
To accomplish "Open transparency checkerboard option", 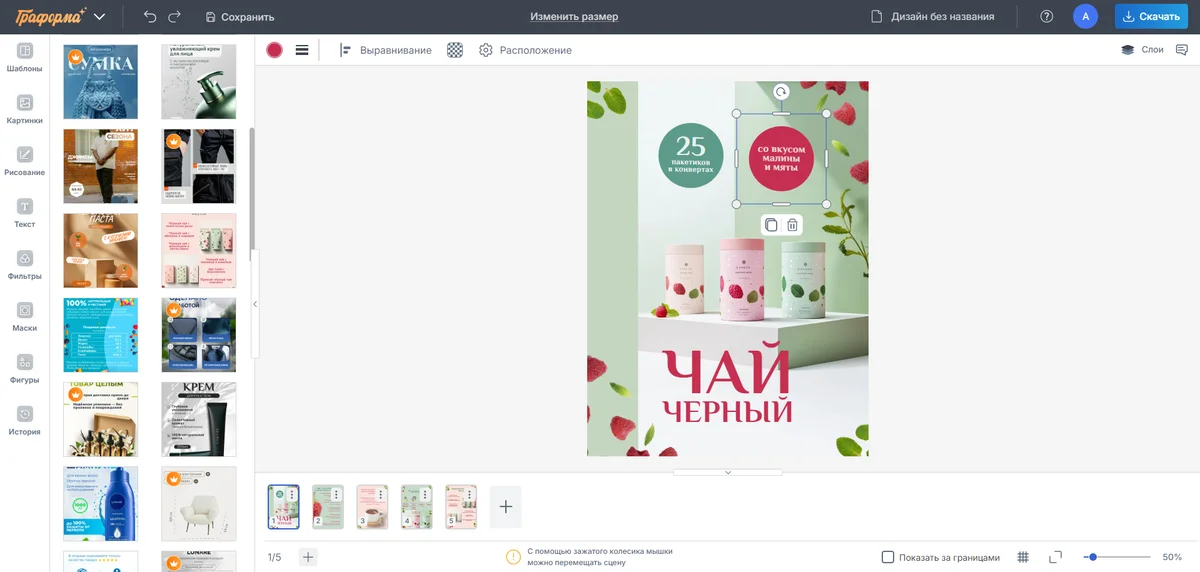I will (455, 50).
